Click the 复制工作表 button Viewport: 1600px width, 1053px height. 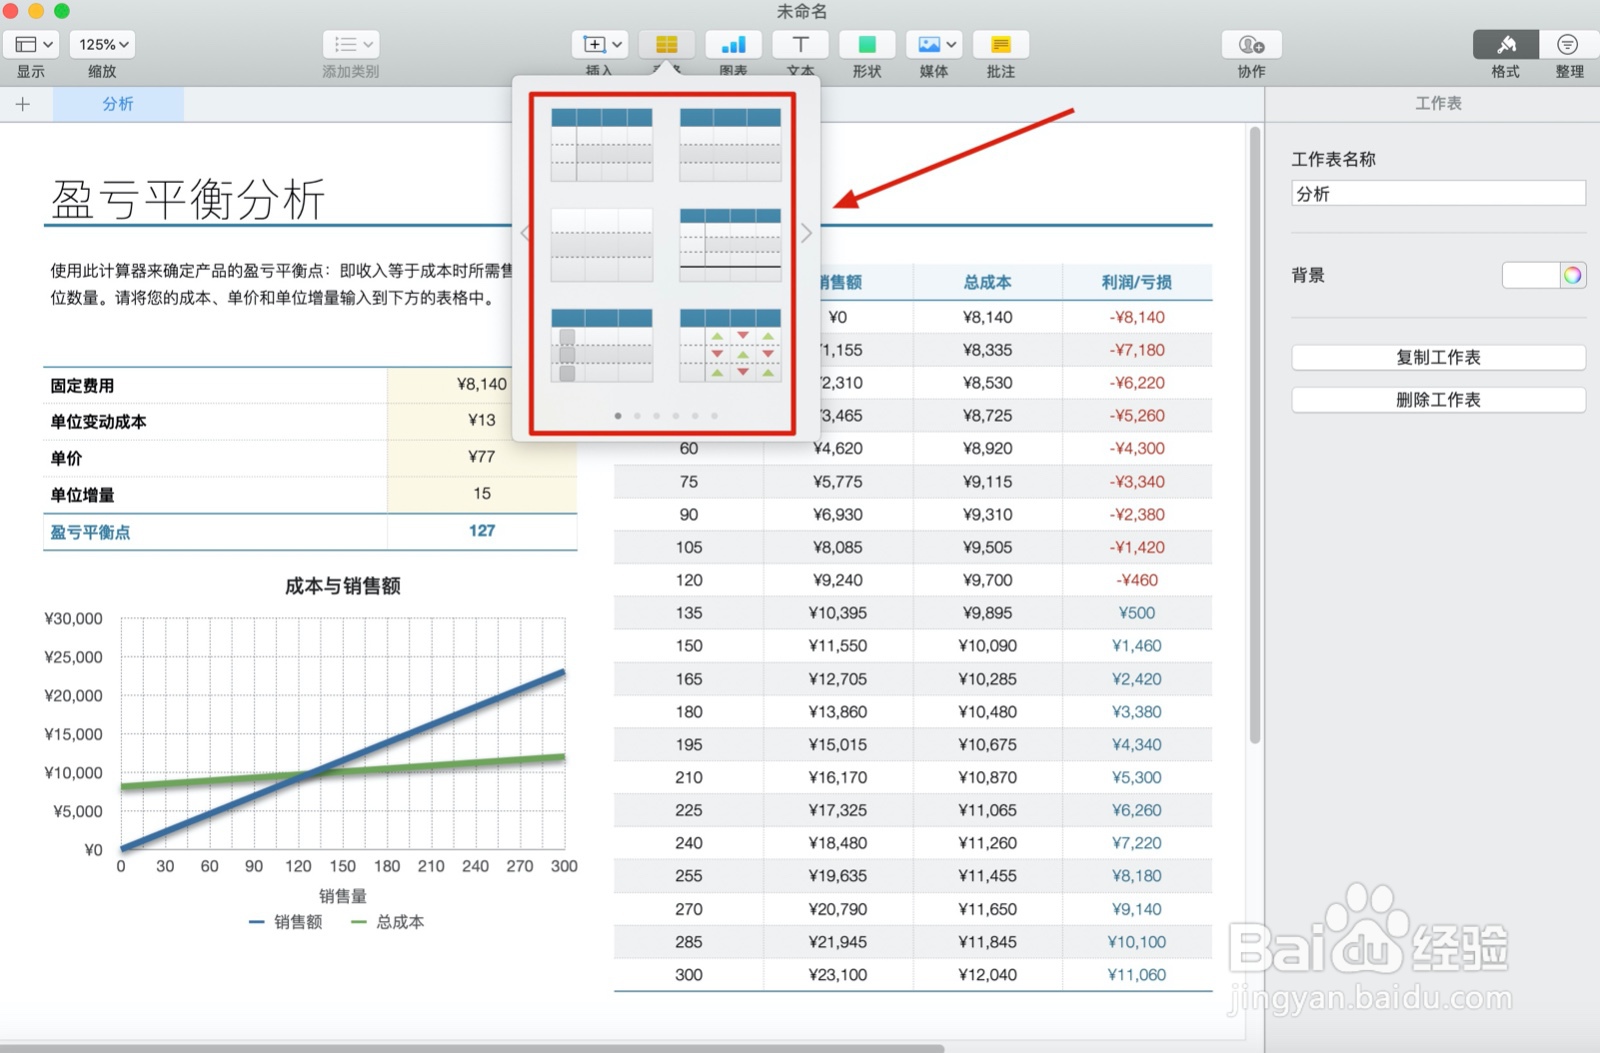1438,357
